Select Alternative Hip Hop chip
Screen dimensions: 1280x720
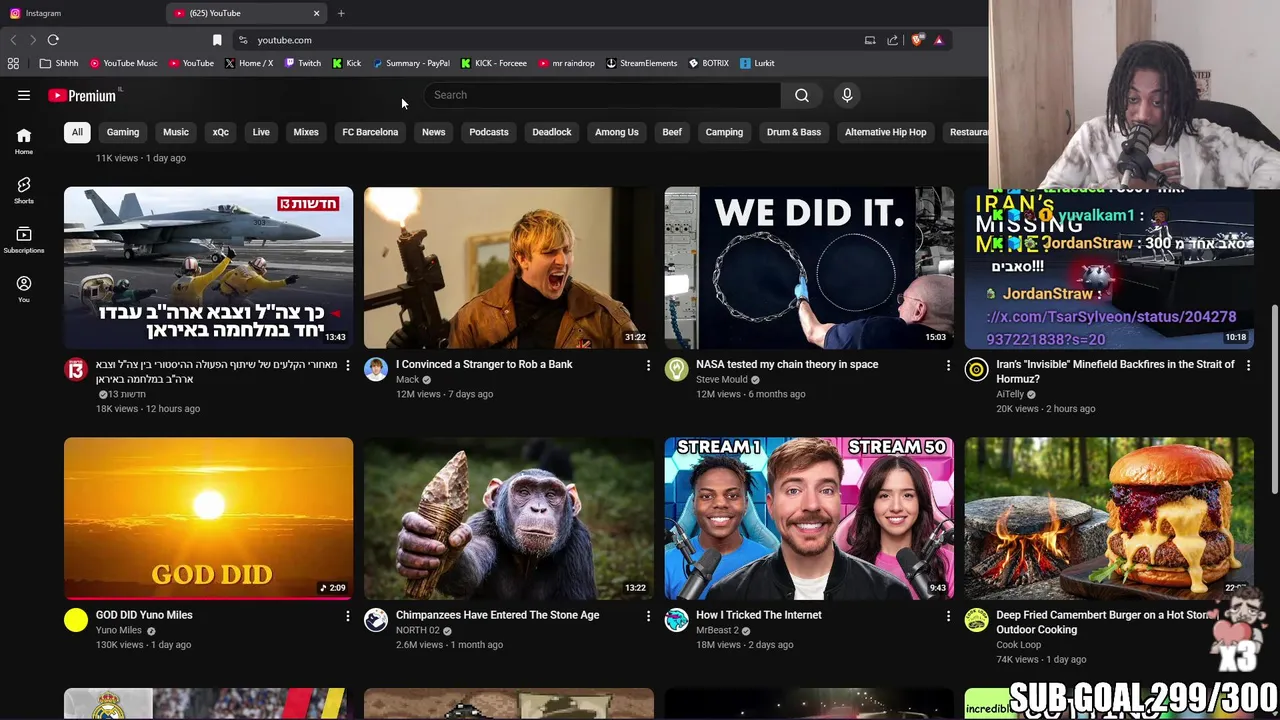tap(886, 132)
